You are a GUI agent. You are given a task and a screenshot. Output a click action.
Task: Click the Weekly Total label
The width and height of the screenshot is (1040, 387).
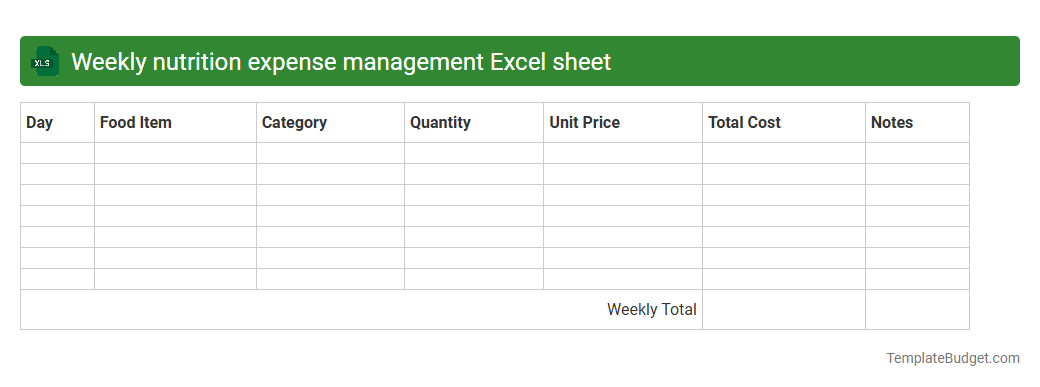651,309
